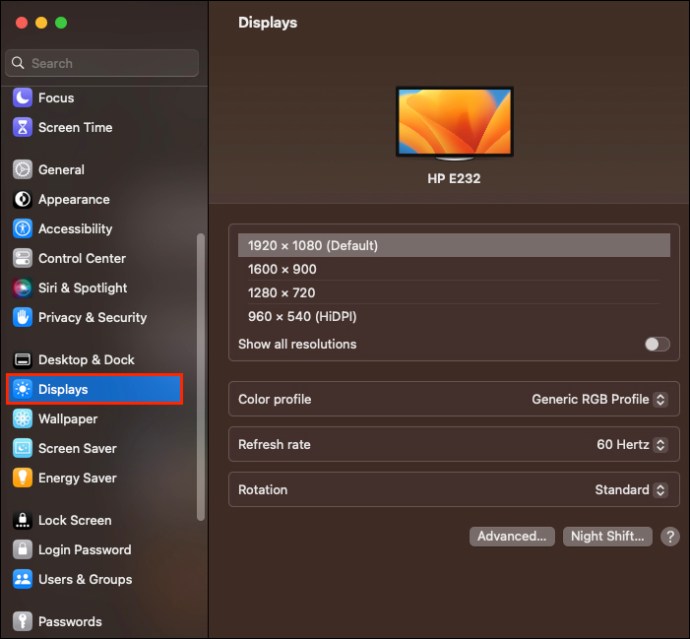This screenshot has height=639, width=690.
Task: Click the Advanced... button
Action: (512, 536)
